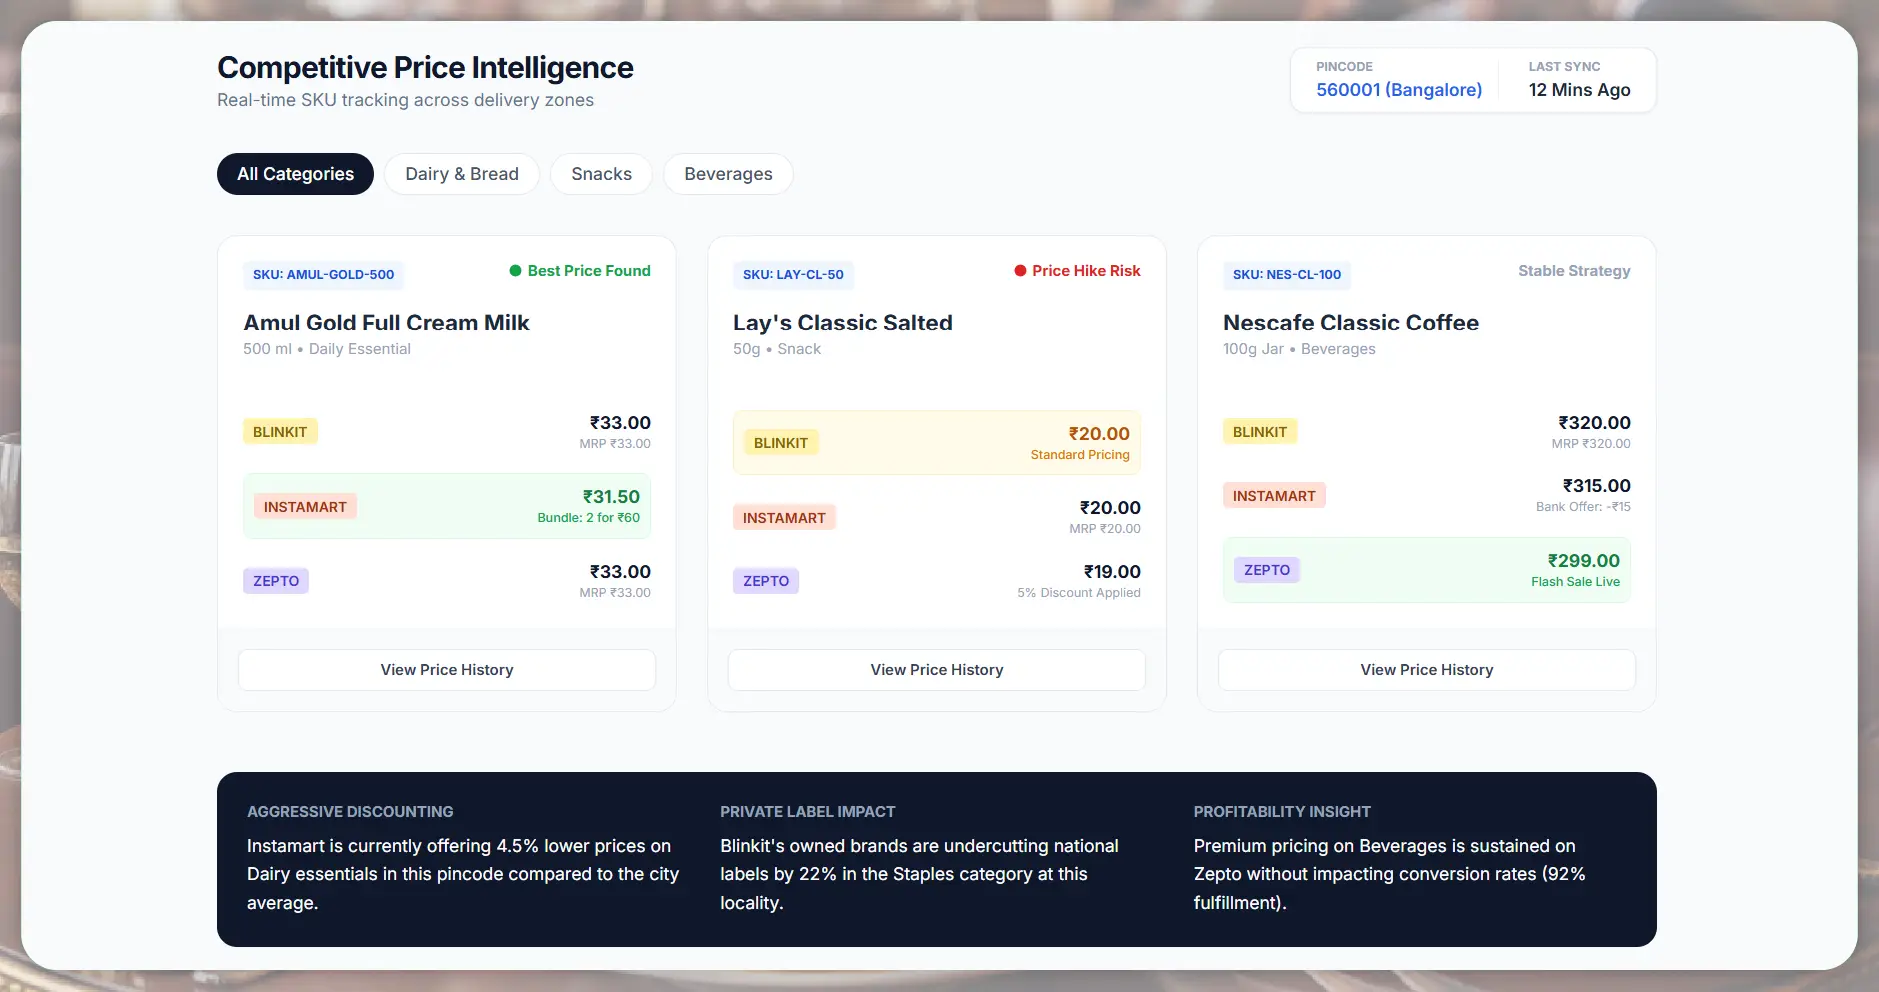Screen dimensions: 1879x992
Task: Click the Last Sync 12 Mins Ago status
Action: pyautogui.click(x=1578, y=90)
